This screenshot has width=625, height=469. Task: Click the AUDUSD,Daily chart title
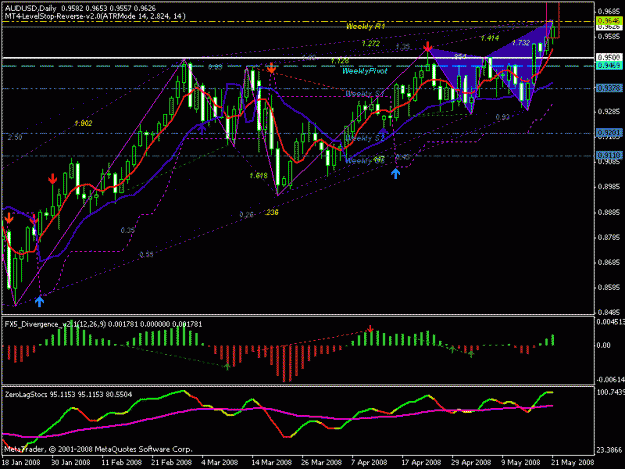click(31, 8)
